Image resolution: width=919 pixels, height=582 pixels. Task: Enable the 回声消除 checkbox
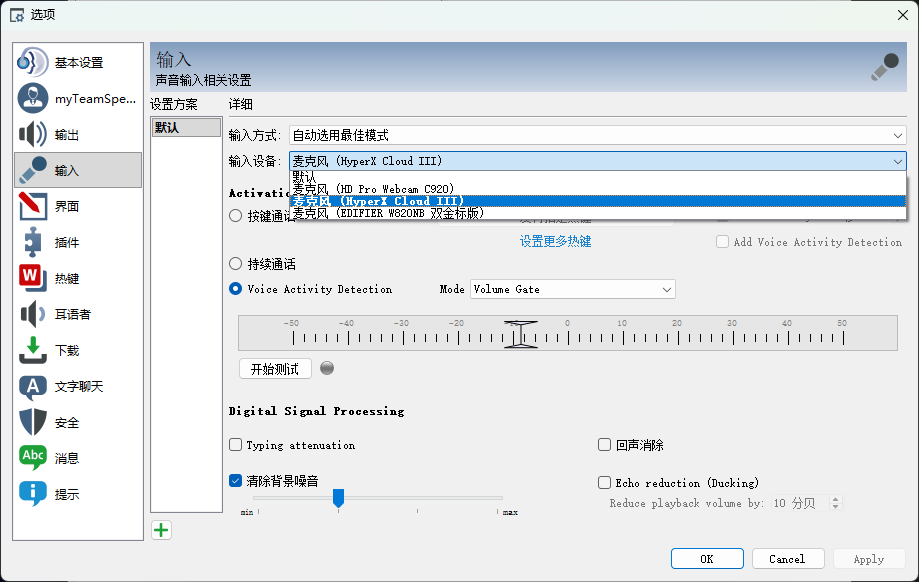pos(604,445)
